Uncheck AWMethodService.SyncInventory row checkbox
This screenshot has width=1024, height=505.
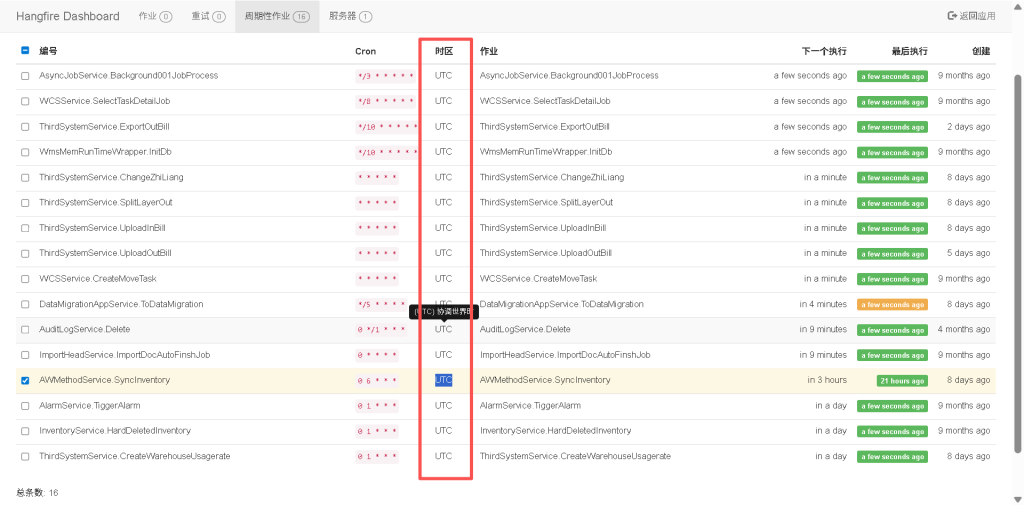click(x=25, y=380)
